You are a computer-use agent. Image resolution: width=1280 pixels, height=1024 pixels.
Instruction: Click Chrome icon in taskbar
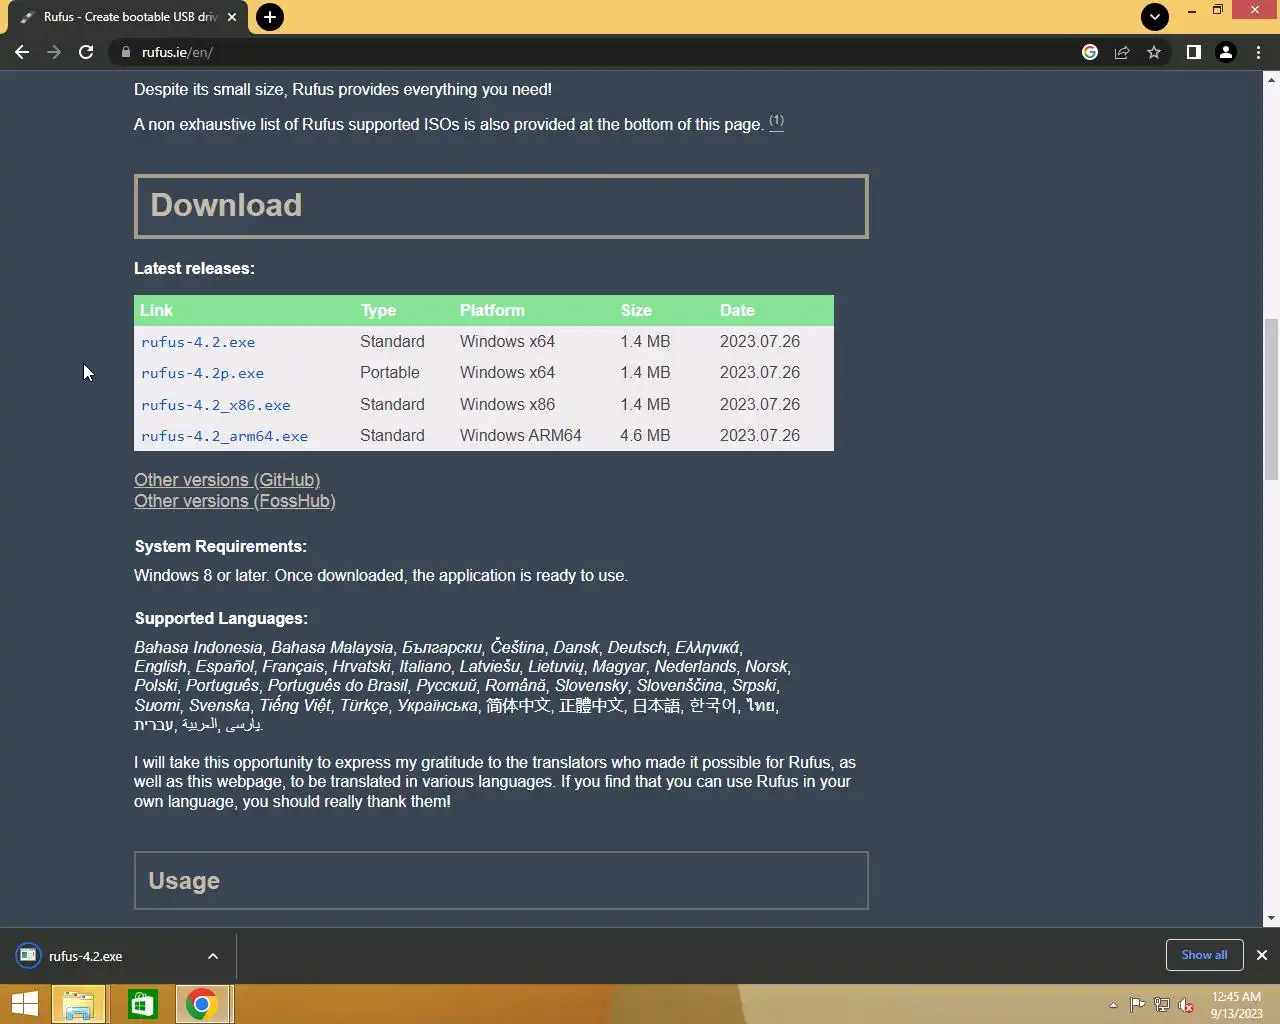[202, 1004]
